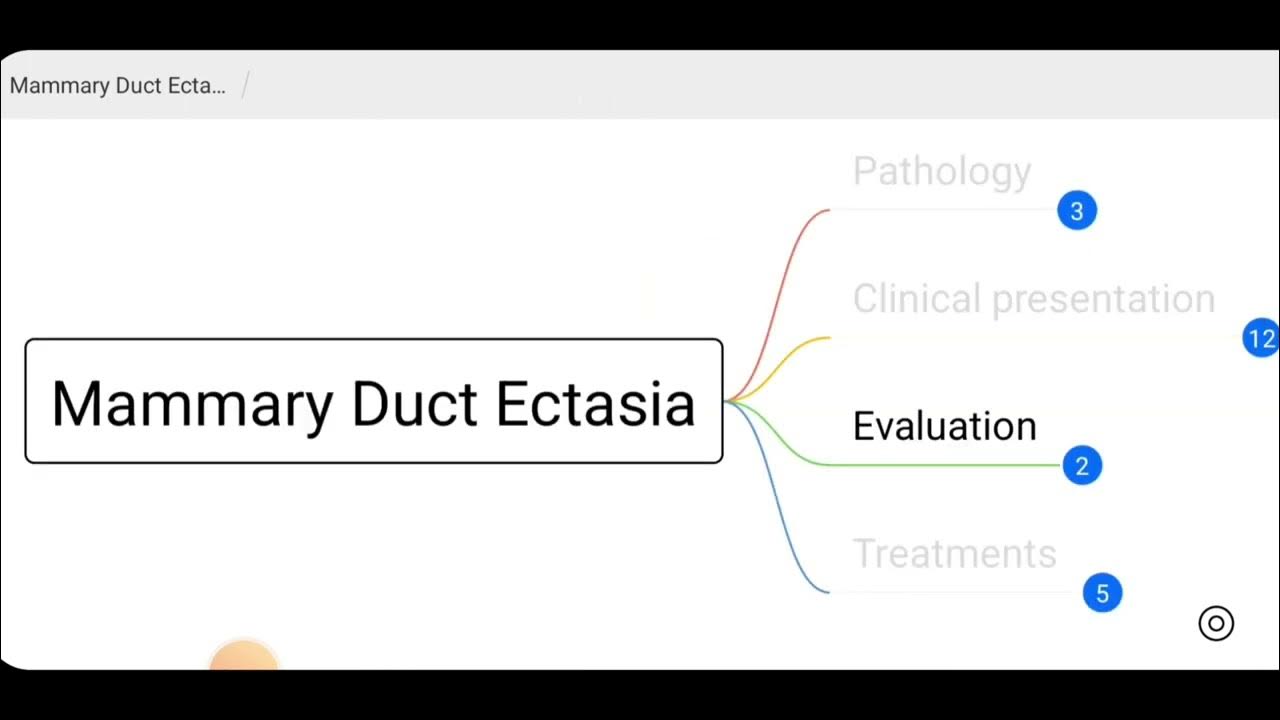Expand the Pathology node's 3 badge
This screenshot has height=720, width=1280.
[x=1077, y=211]
